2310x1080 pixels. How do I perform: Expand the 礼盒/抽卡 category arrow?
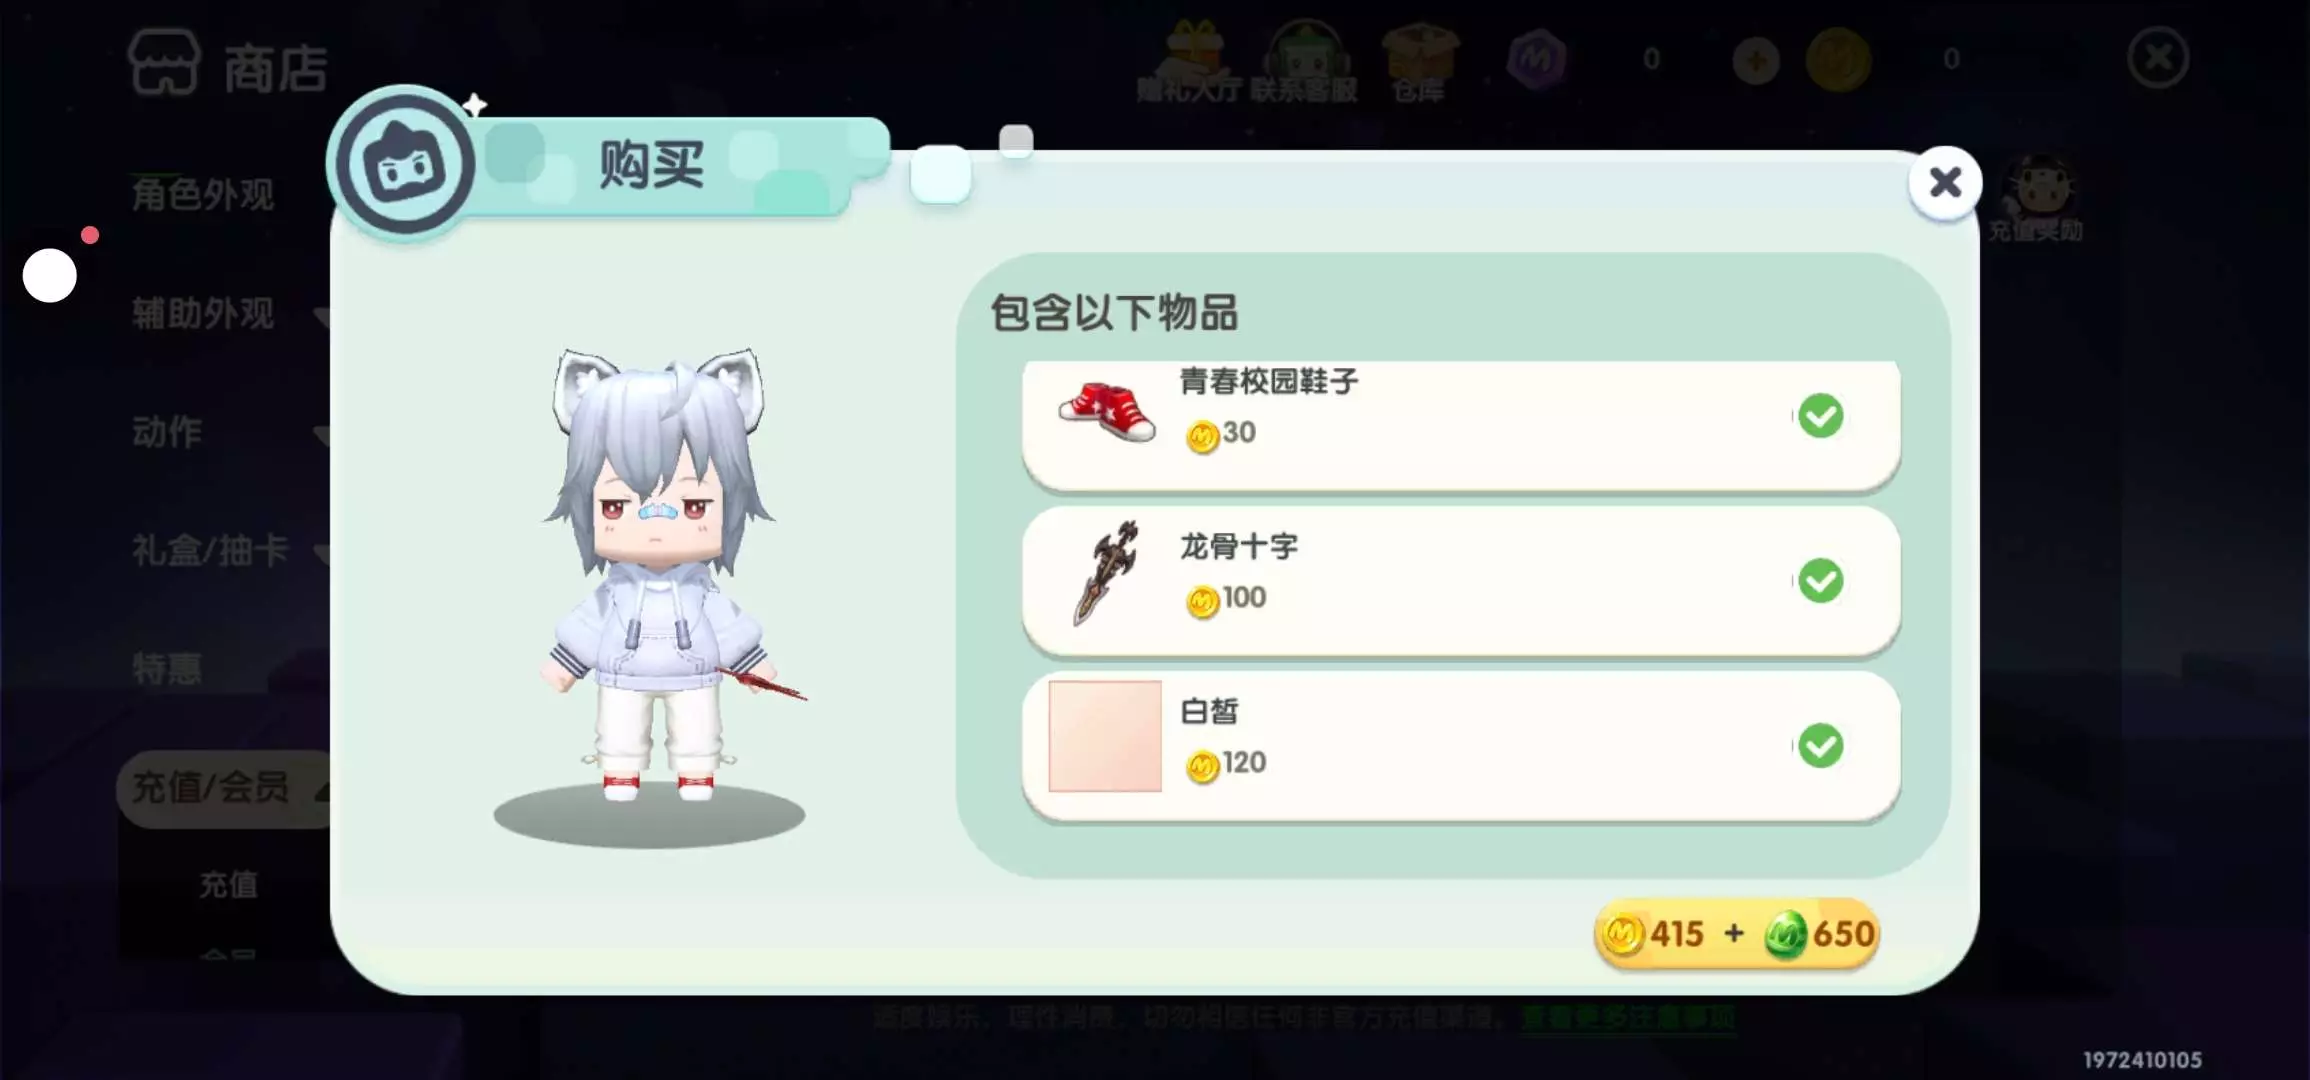click(321, 552)
